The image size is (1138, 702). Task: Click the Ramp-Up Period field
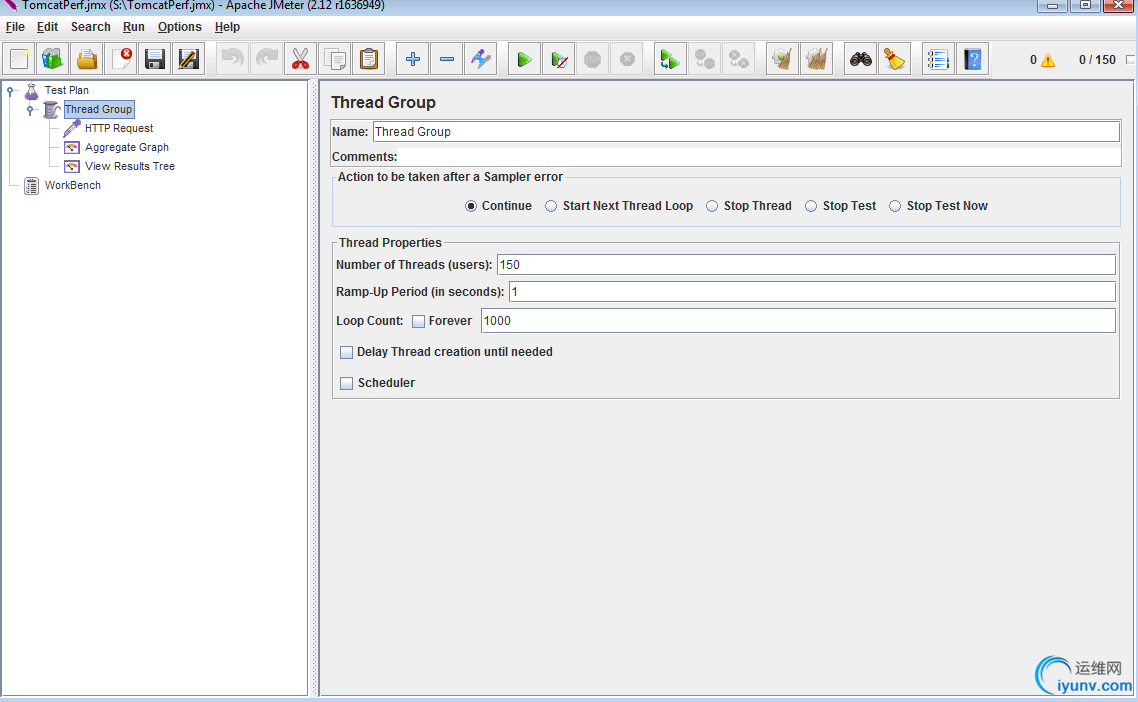click(812, 292)
